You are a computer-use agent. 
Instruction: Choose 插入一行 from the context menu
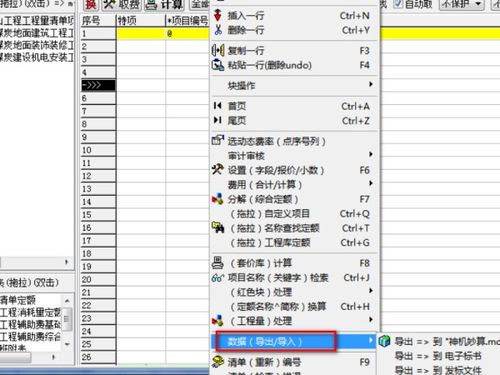click(293, 15)
